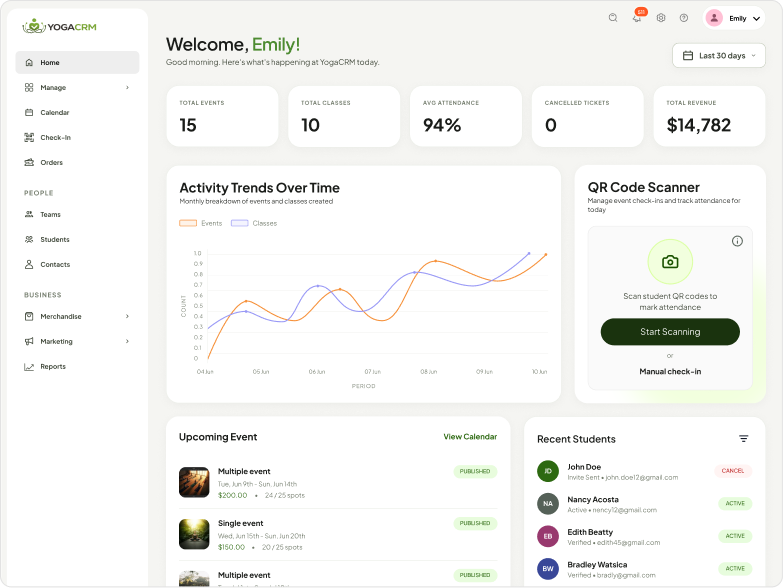Open Emily's account dropdown arrow
This screenshot has width=783, height=588.
coord(756,18)
